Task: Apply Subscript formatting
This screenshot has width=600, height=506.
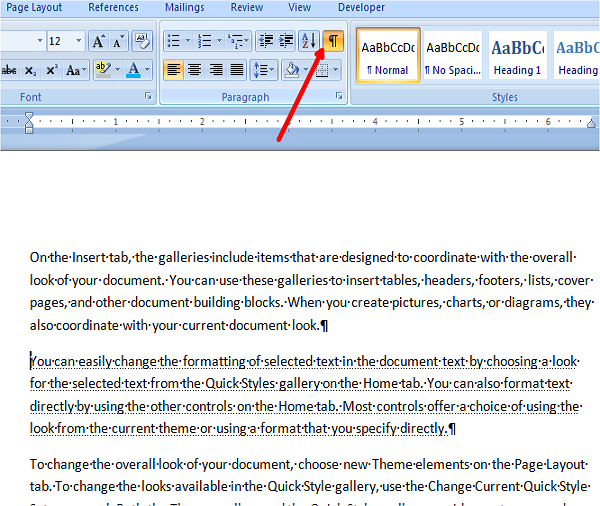Action: point(30,70)
